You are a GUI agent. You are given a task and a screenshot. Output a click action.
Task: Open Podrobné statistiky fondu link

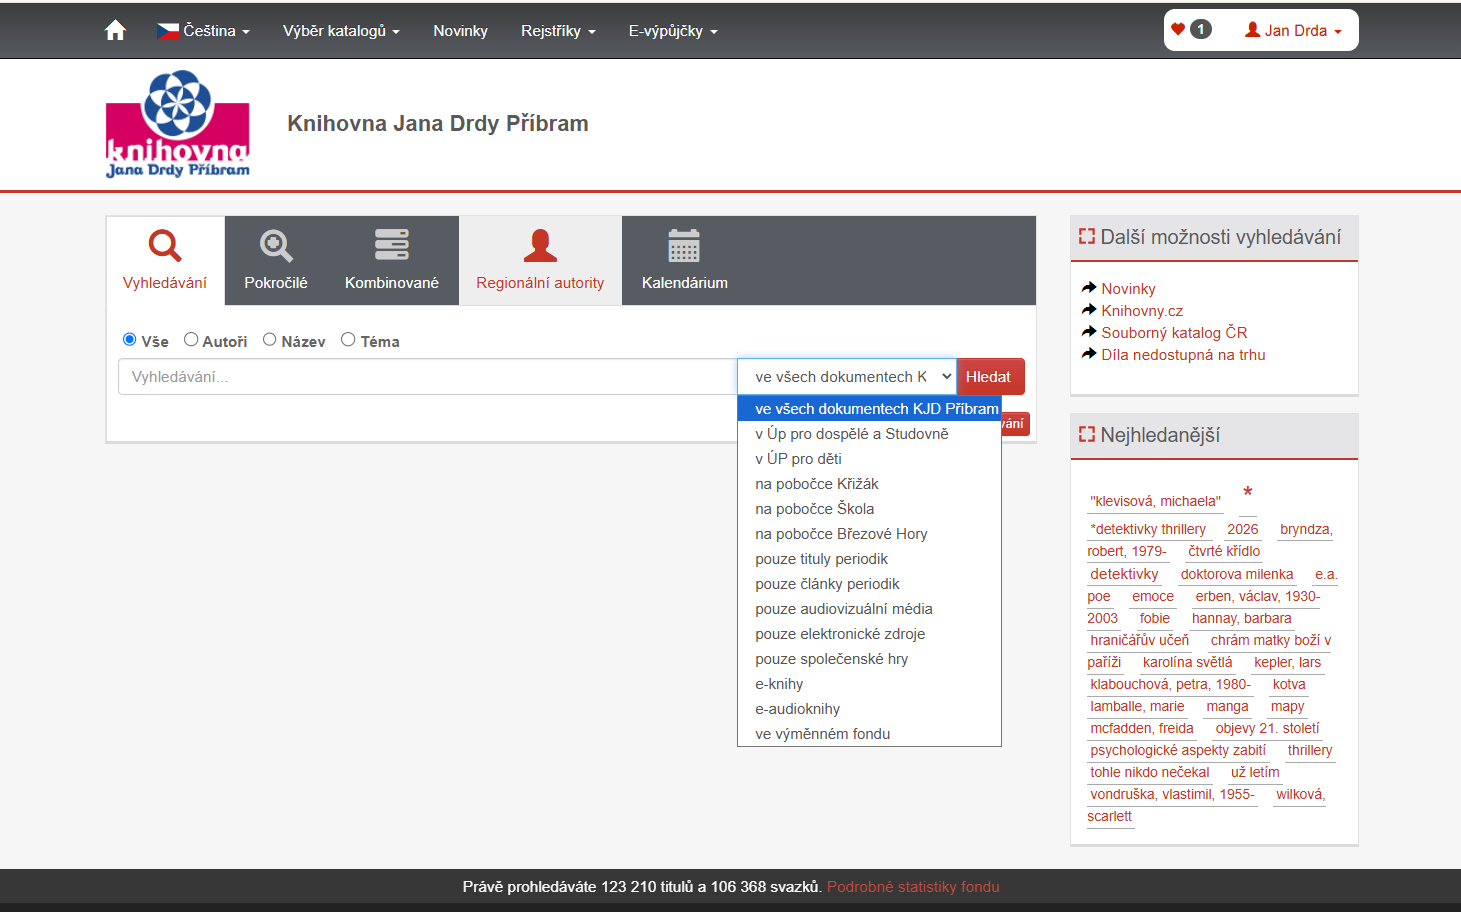[x=913, y=887]
